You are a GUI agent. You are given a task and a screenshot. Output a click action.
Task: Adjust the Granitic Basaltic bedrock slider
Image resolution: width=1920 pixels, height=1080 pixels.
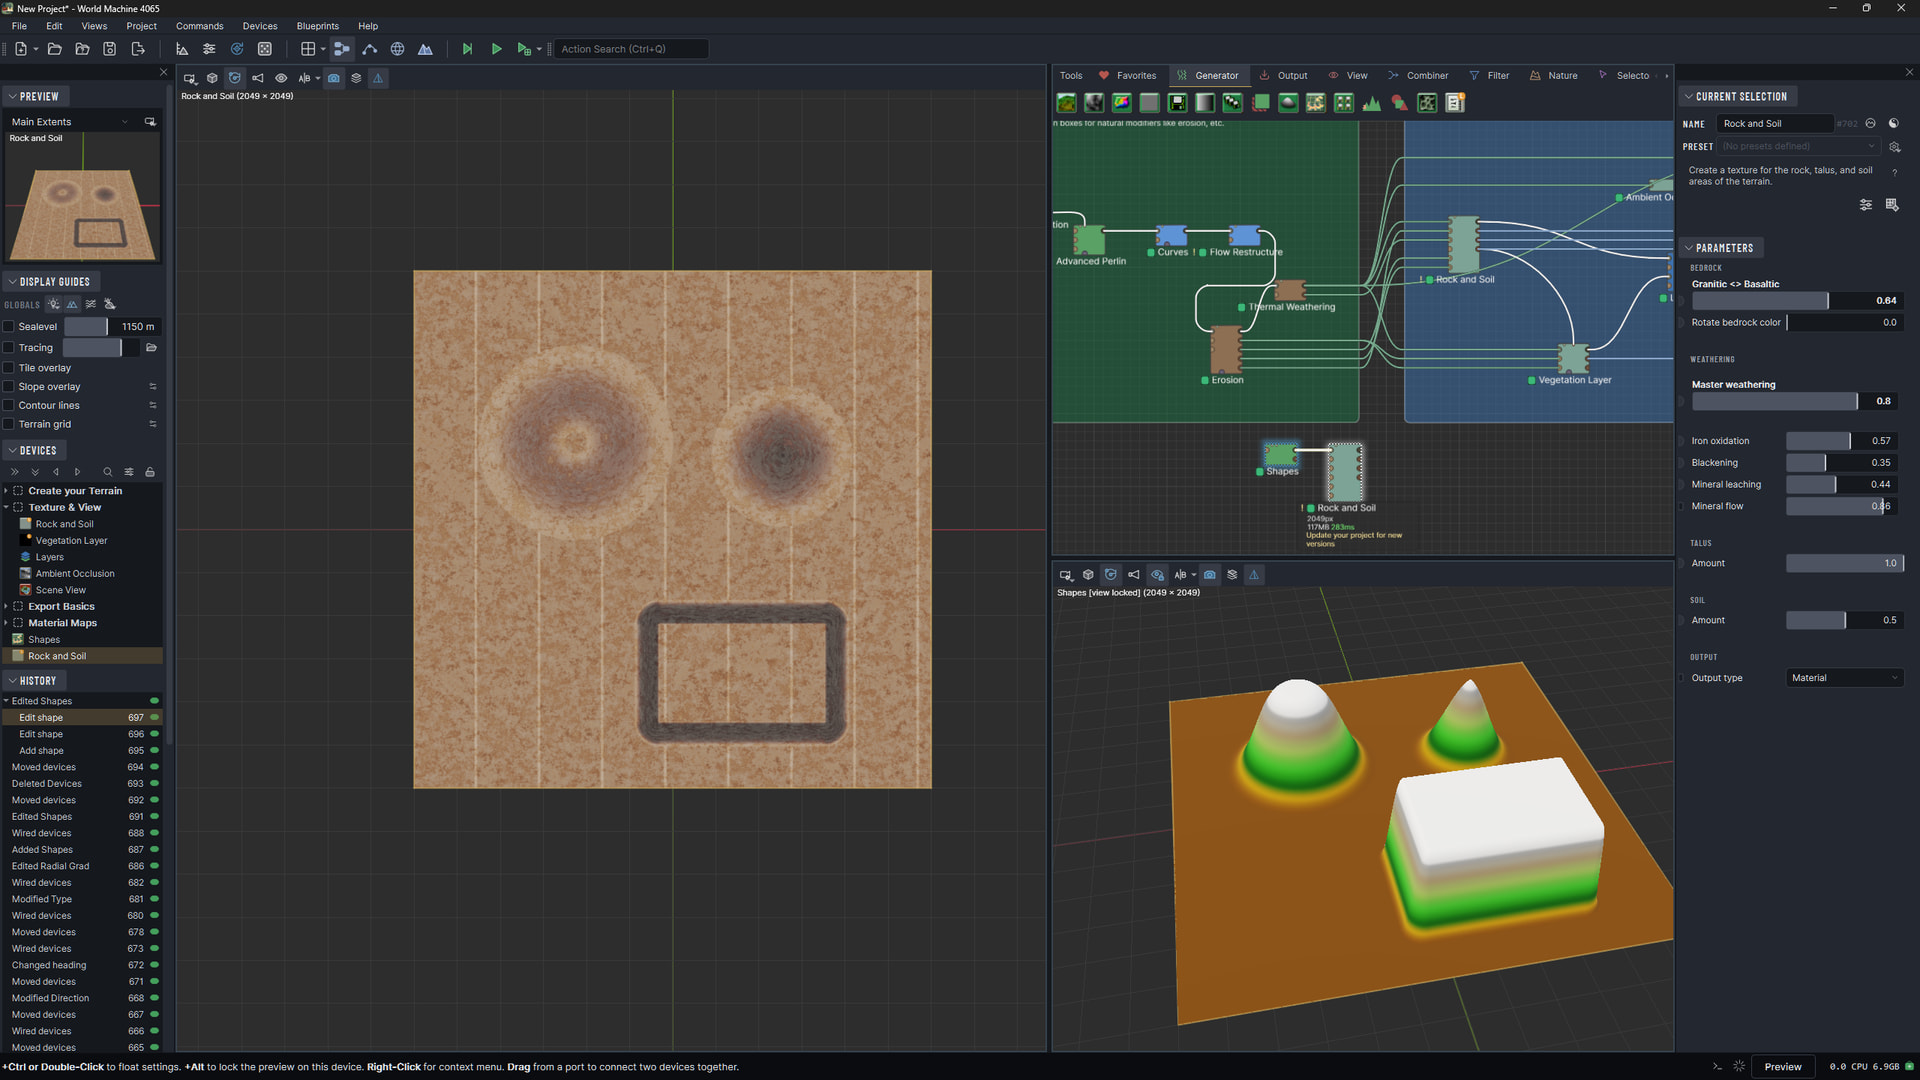coord(1796,301)
